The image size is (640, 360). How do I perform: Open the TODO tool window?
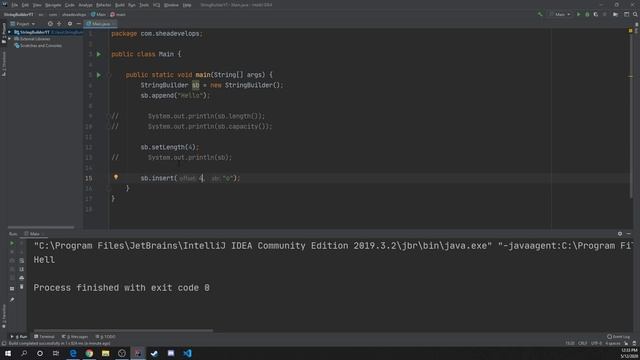pos(106,337)
